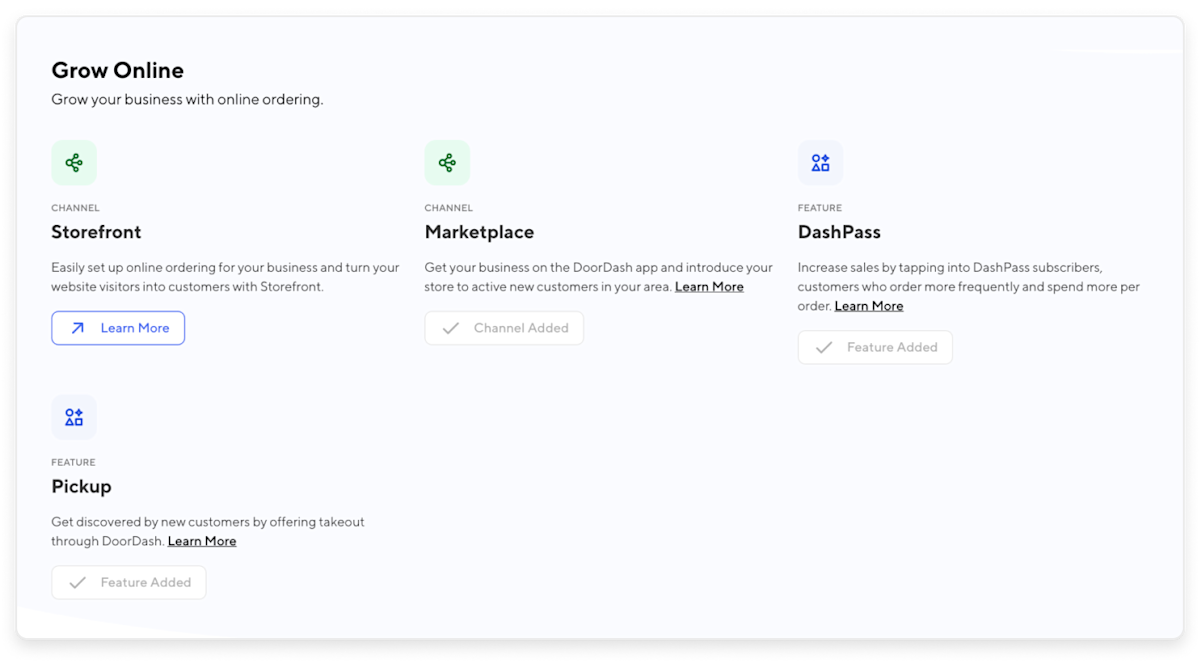The height and width of the screenshot is (669, 1200).
Task: Click the Feature Added button under Pickup
Action: pyautogui.click(x=129, y=582)
